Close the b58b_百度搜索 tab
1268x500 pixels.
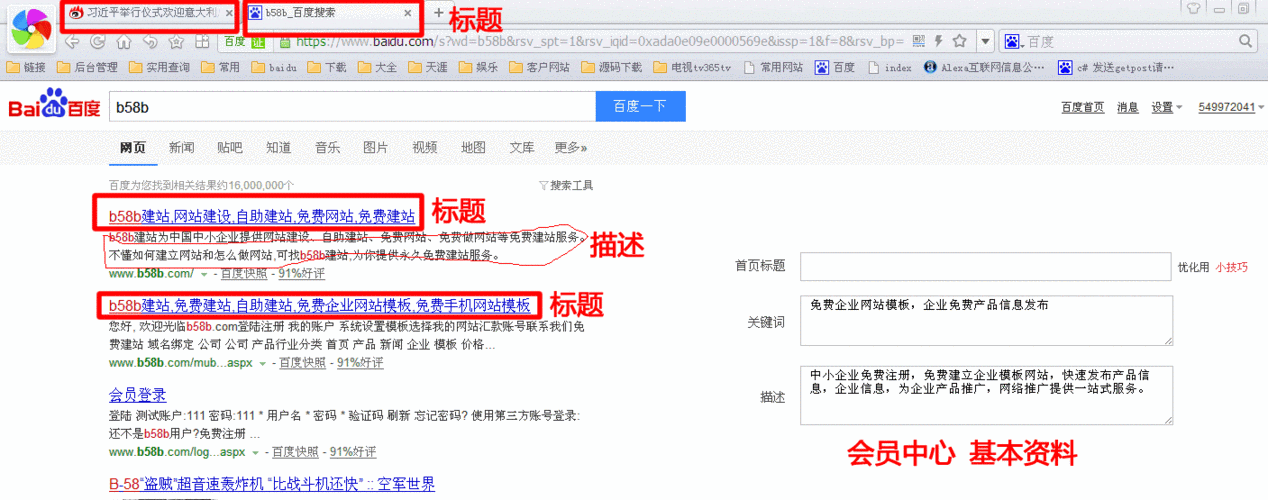pos(408,13)
